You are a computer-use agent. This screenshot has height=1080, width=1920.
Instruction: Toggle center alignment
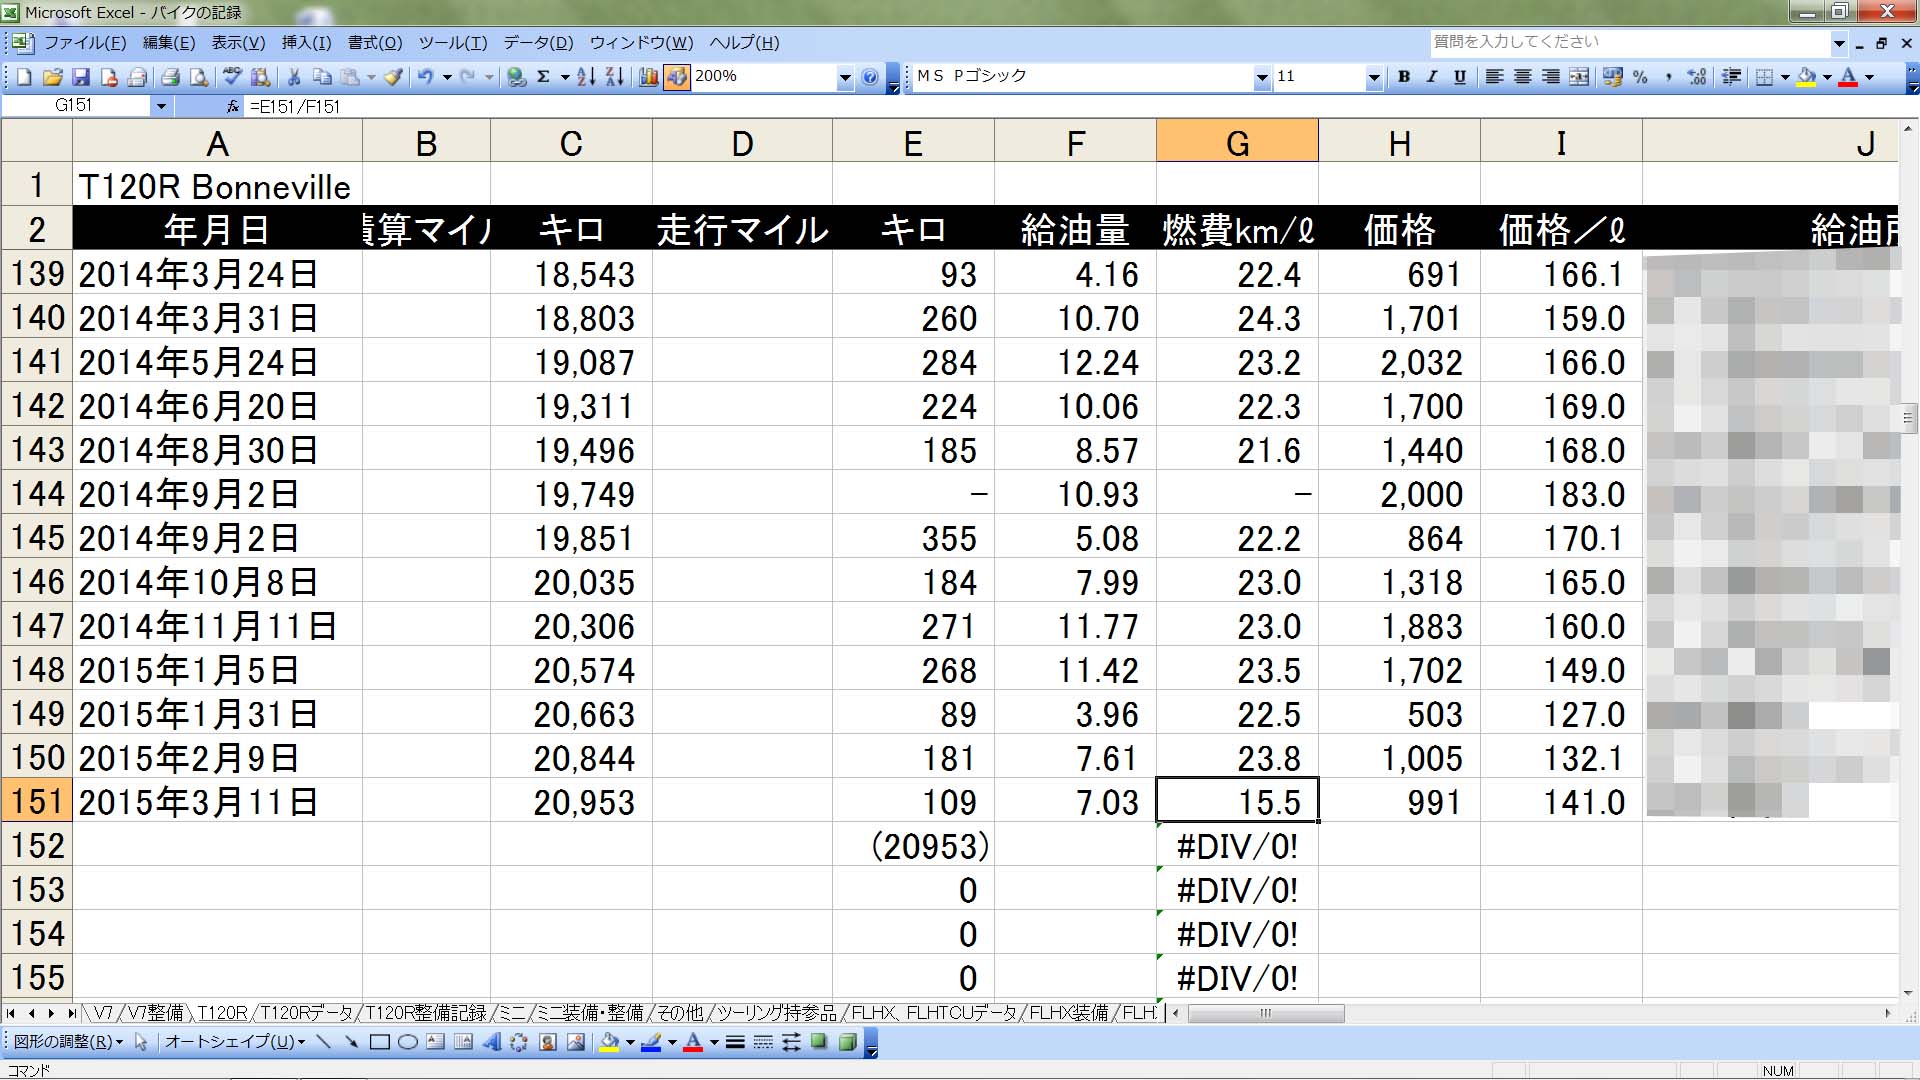(1522, 77)
